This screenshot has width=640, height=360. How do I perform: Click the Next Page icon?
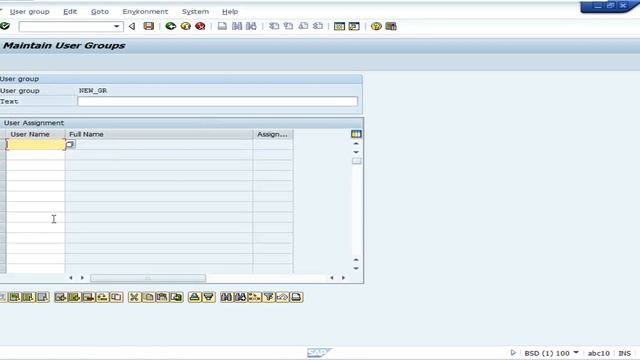[303, 26]
